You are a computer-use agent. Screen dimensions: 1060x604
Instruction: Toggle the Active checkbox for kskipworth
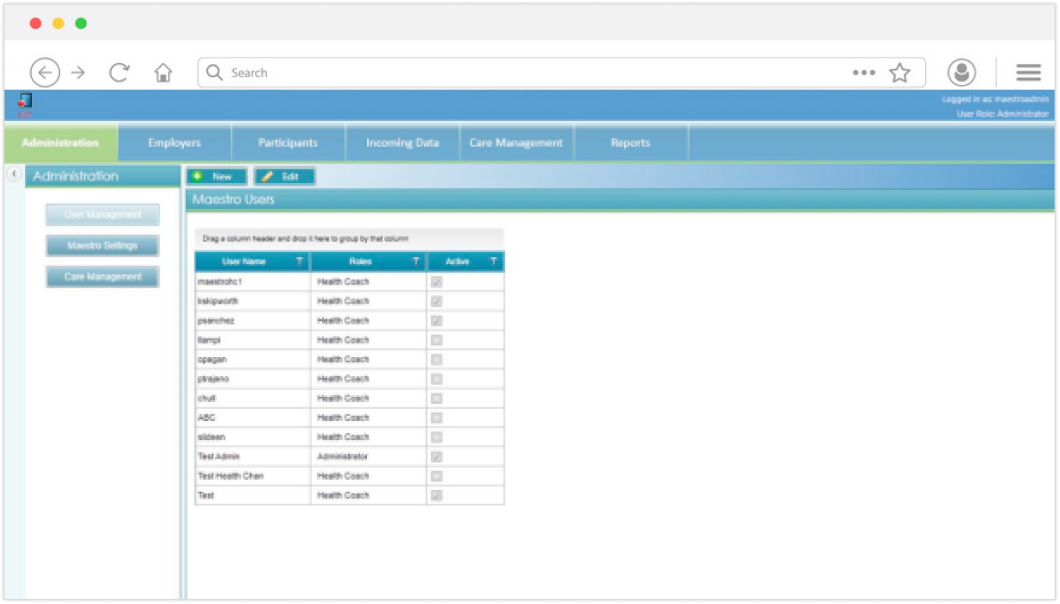pyautogui.click(x=437, y=301)
